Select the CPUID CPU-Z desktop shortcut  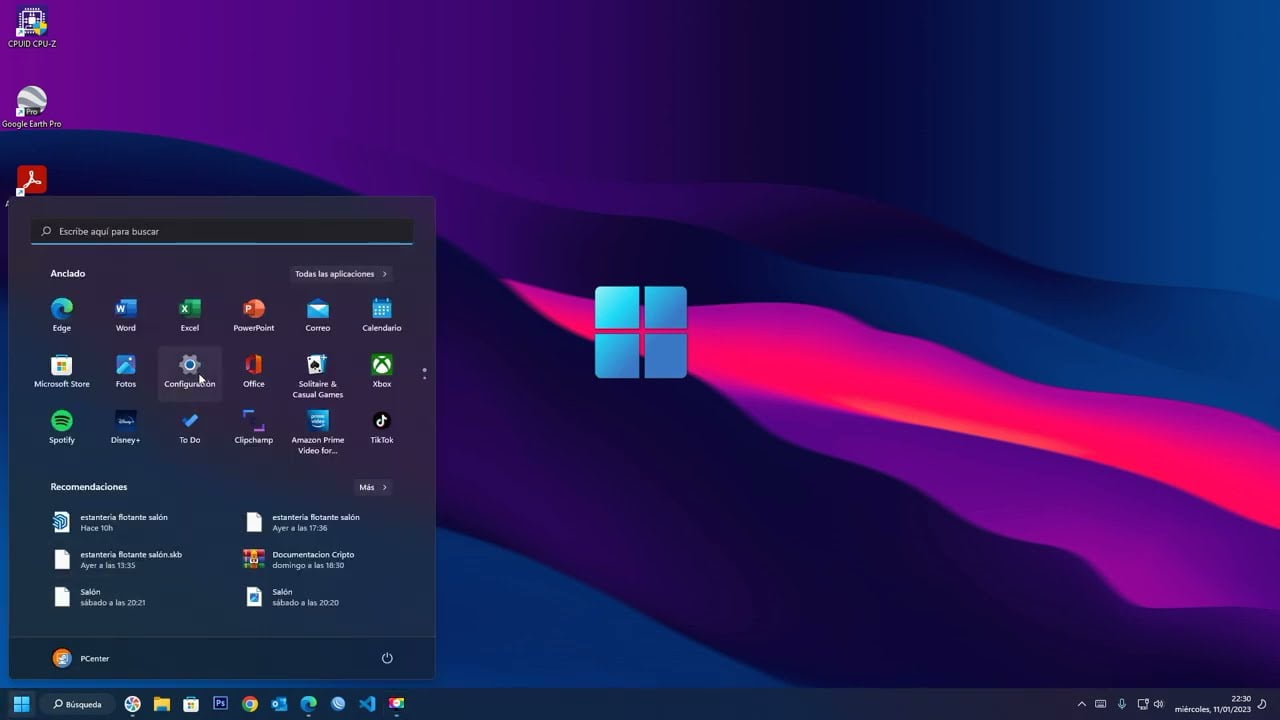(x=31, y=28)
